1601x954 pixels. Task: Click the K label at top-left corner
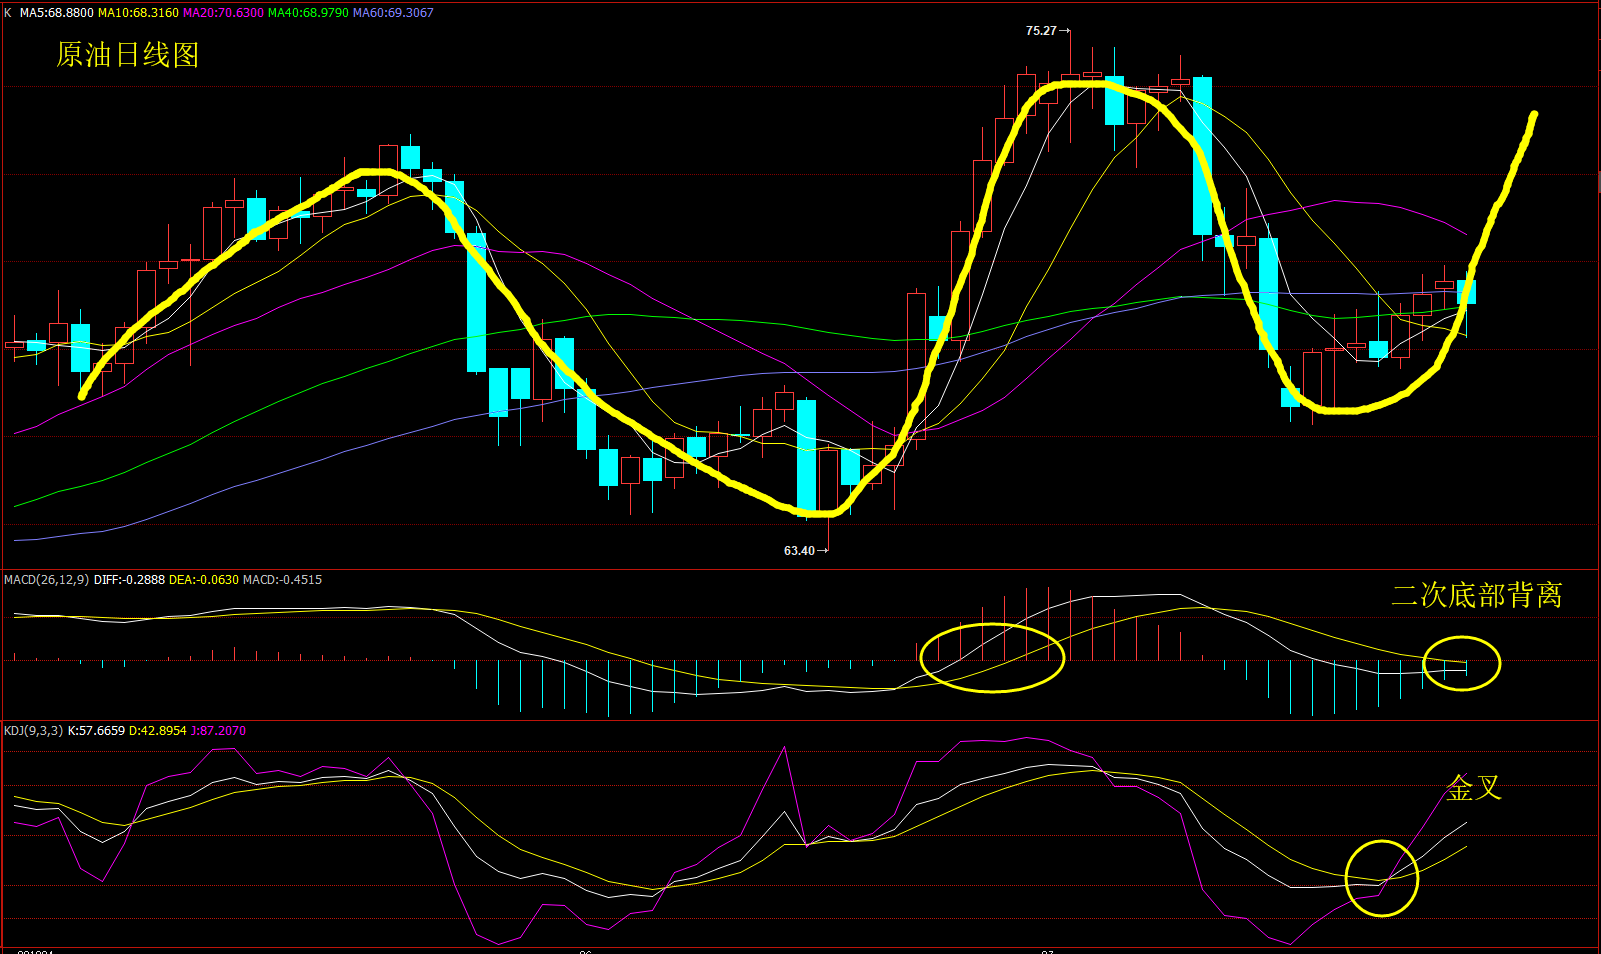8,13
